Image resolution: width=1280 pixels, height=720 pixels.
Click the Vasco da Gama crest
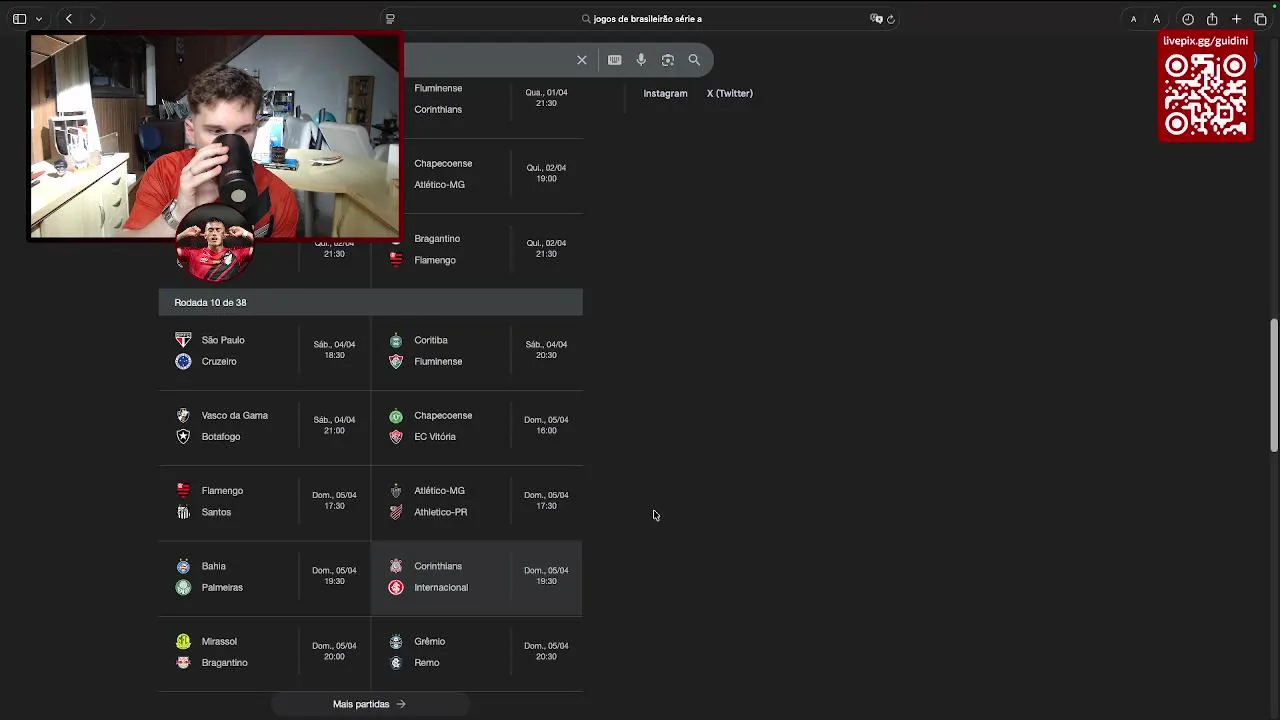tap(183, 415)
